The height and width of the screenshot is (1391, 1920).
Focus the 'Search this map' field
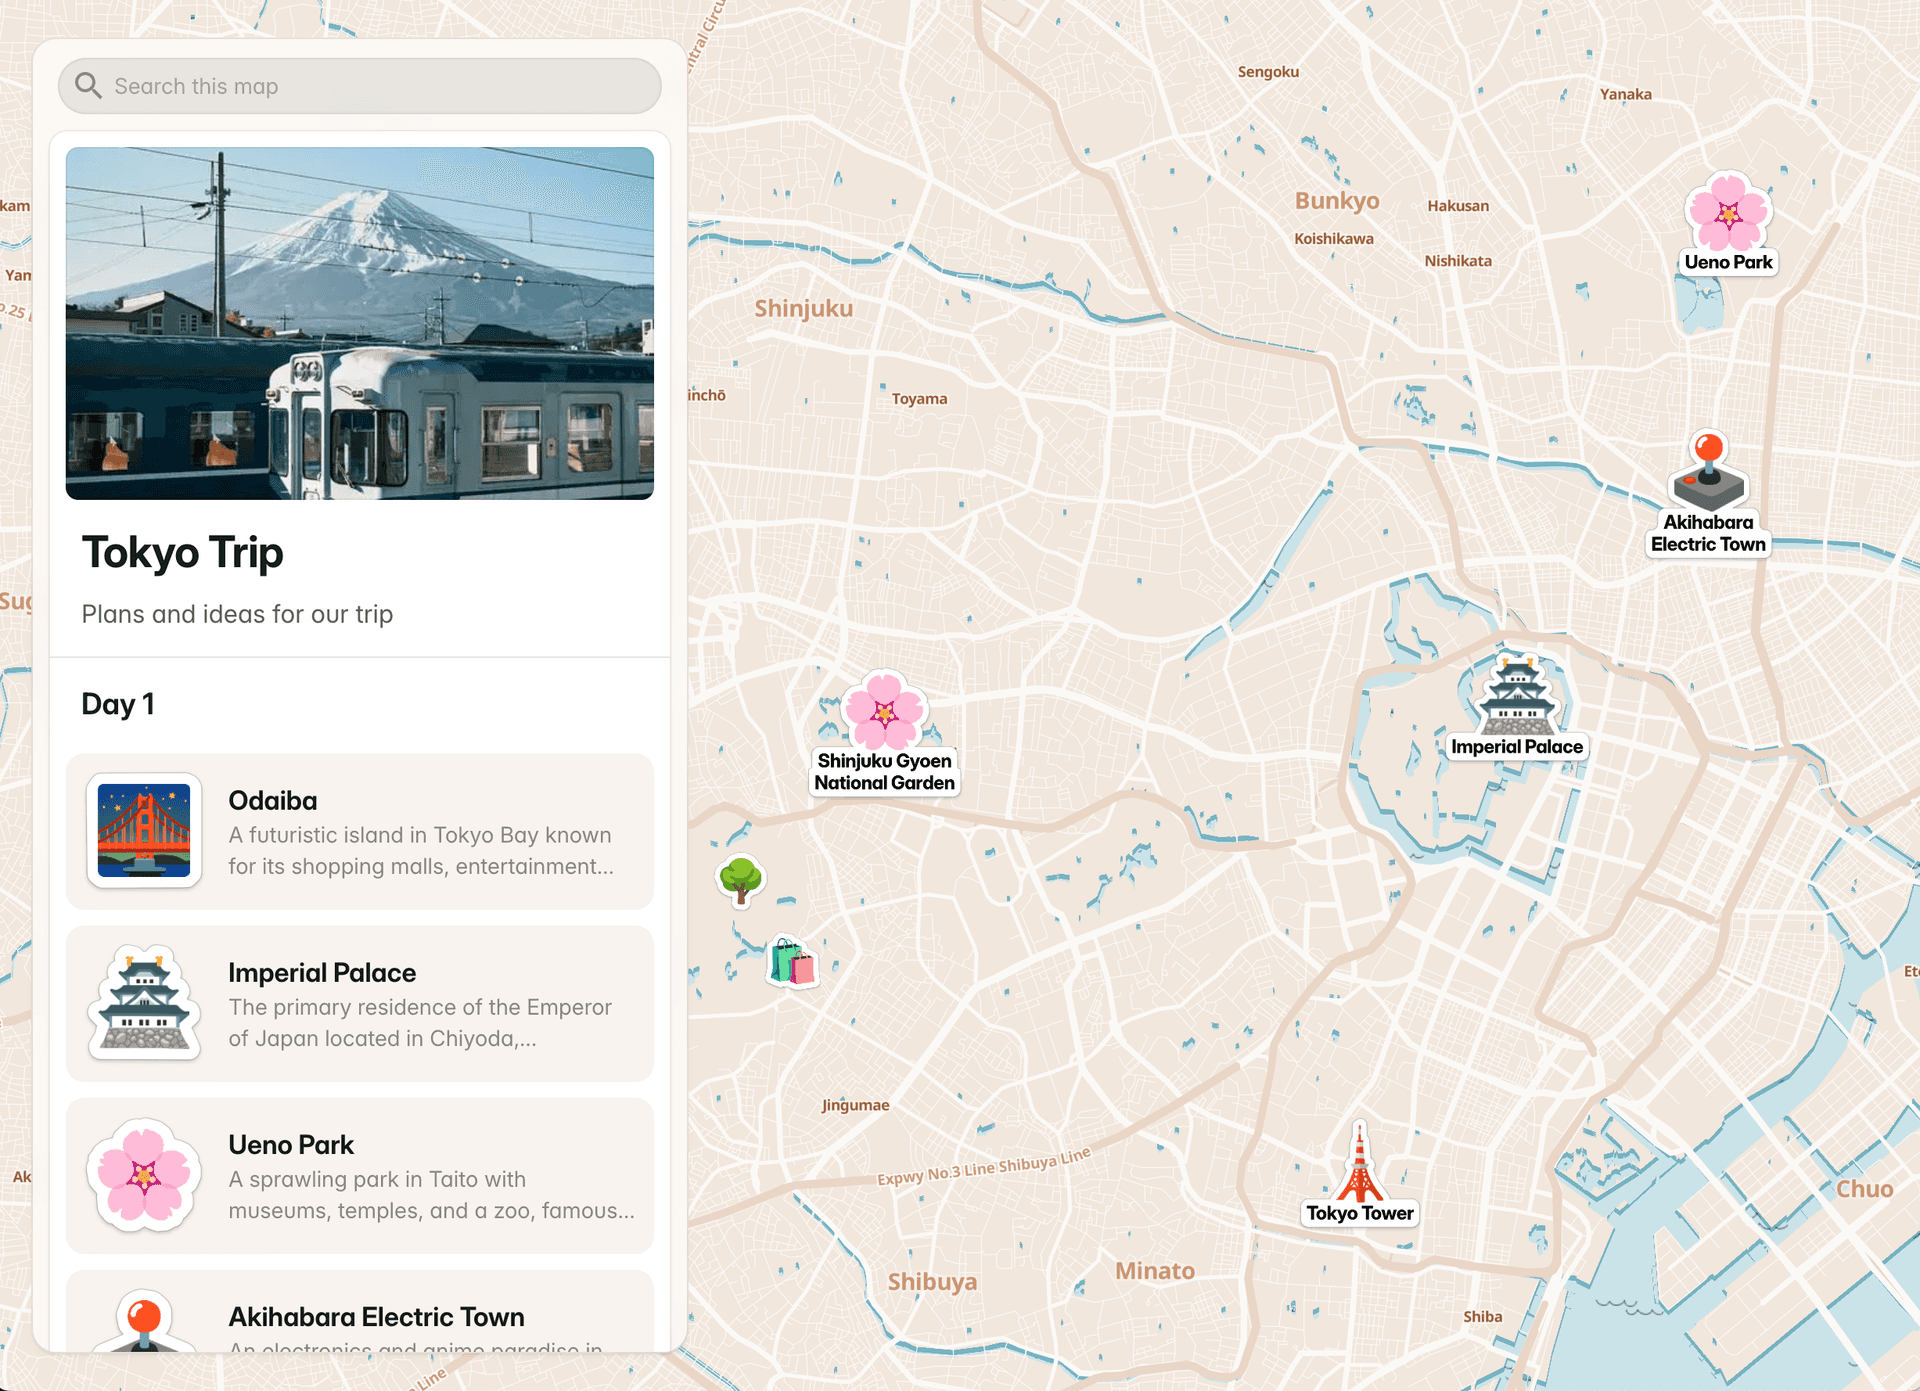[380, 86]
